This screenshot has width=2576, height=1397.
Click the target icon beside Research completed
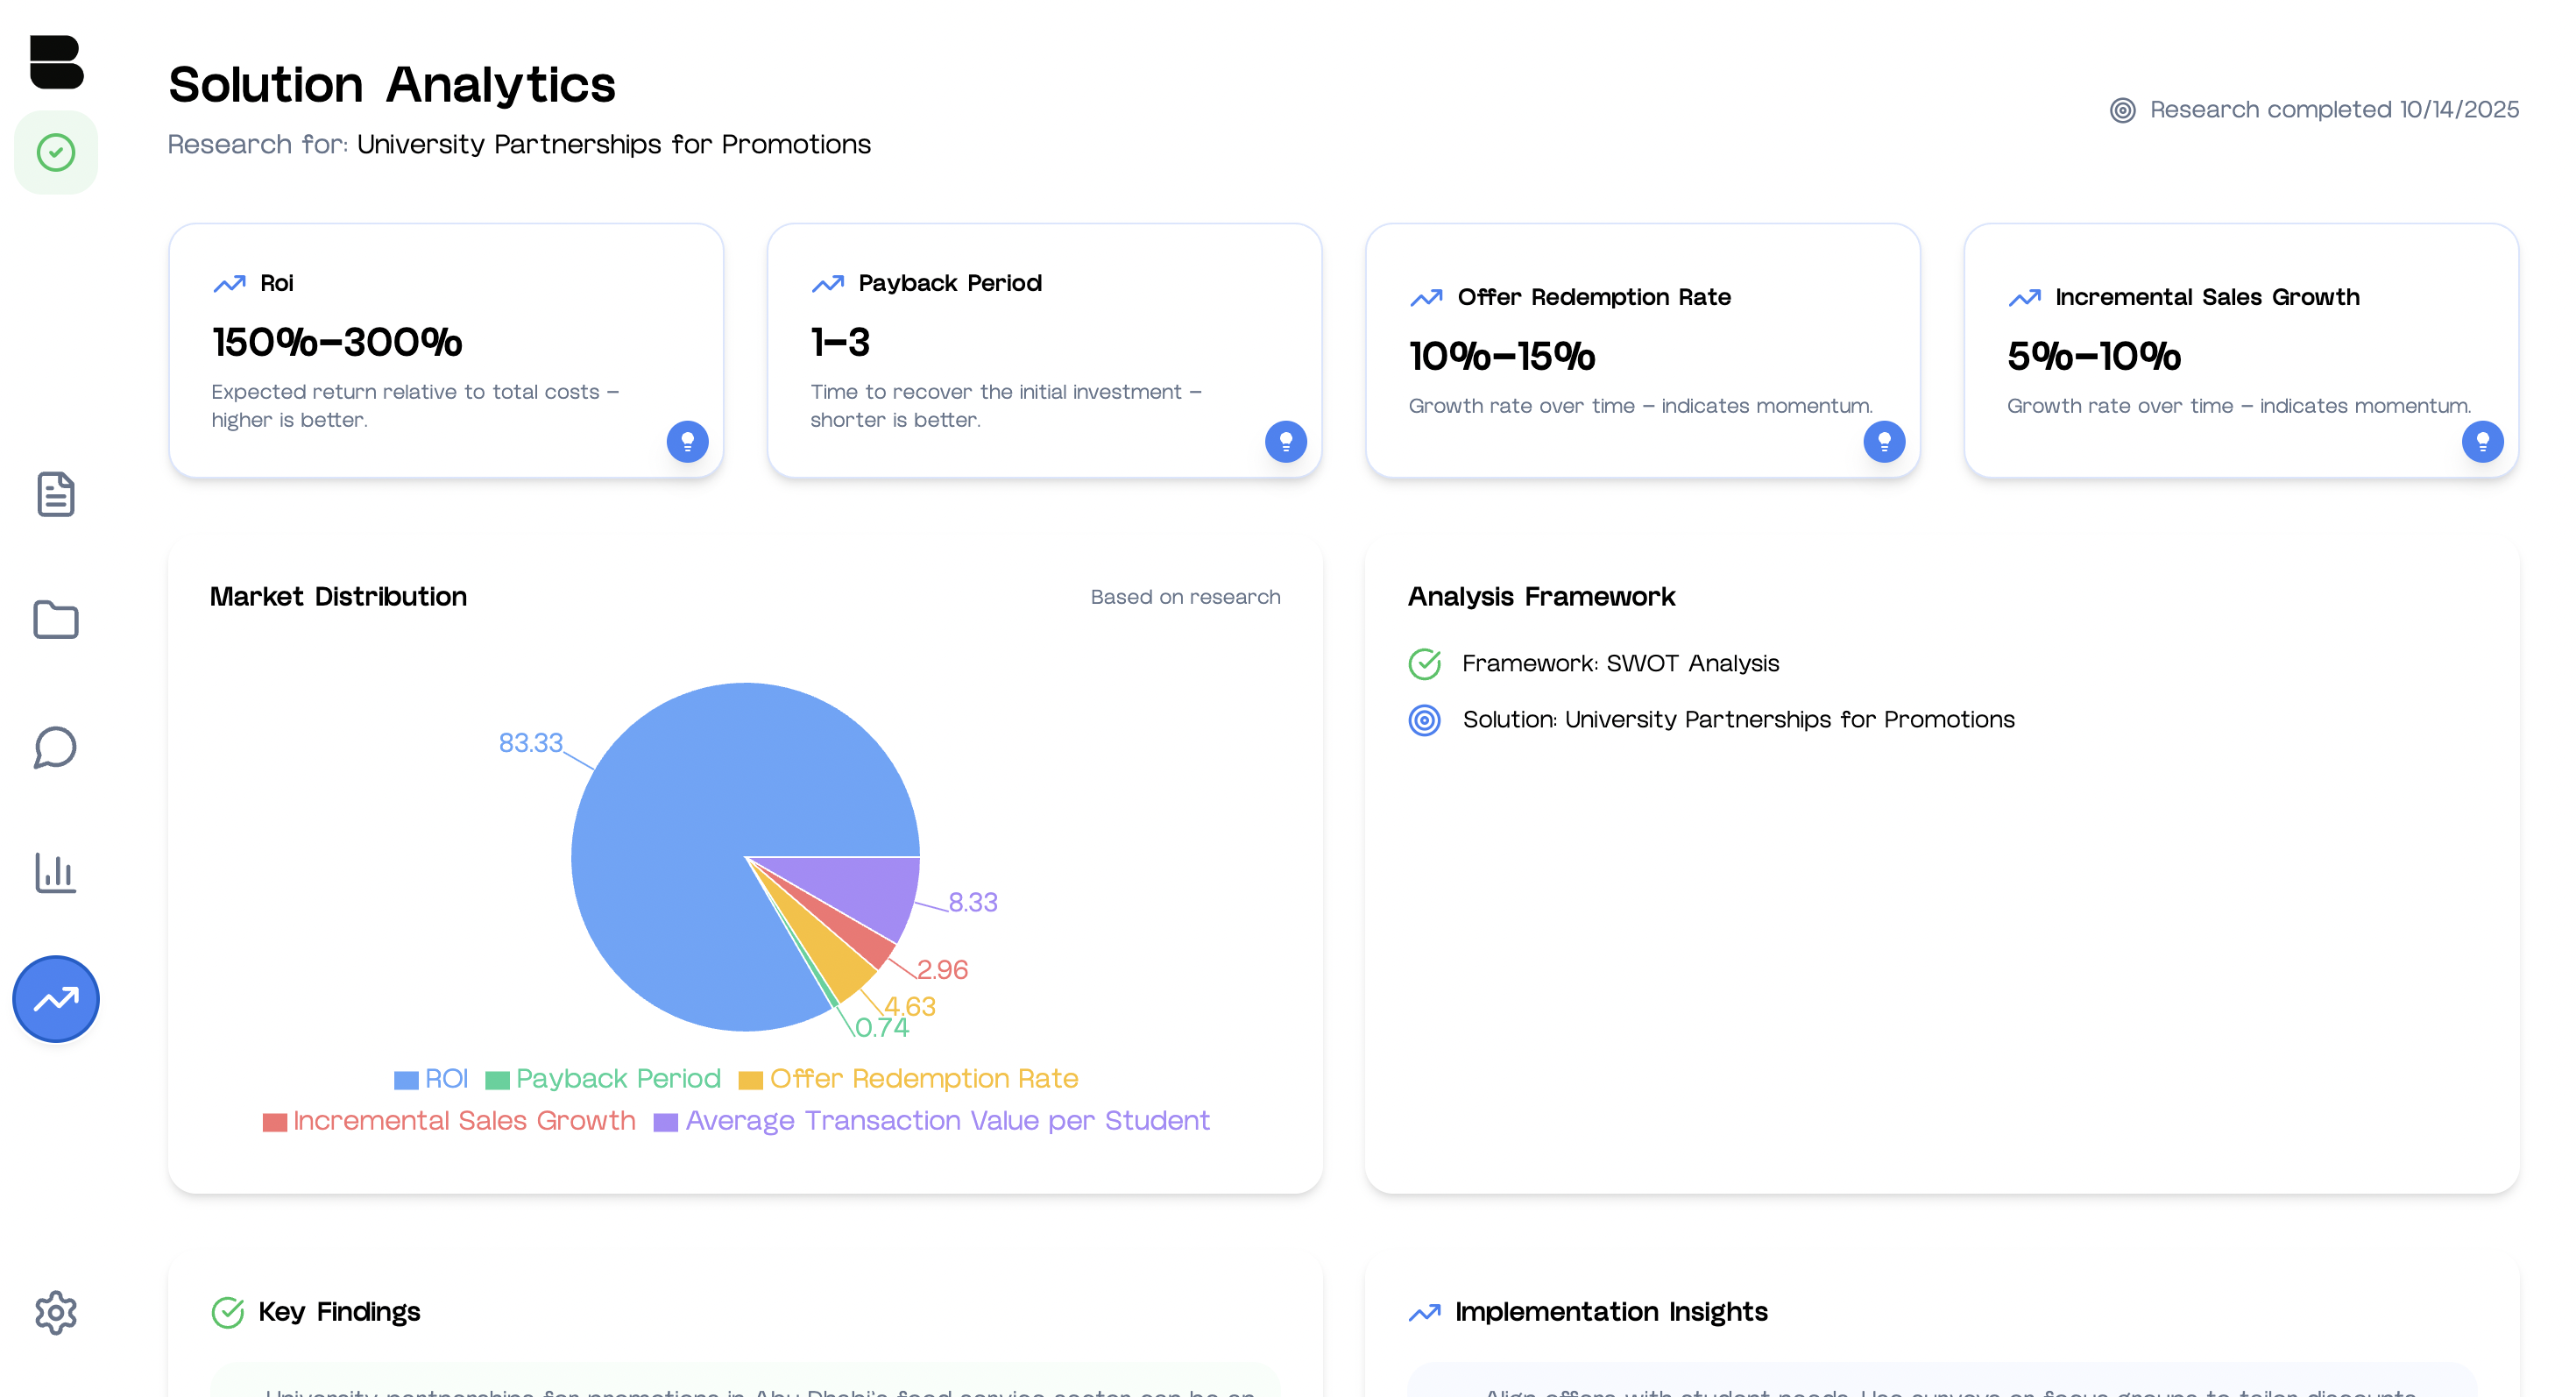click(x=2123, y=110)
